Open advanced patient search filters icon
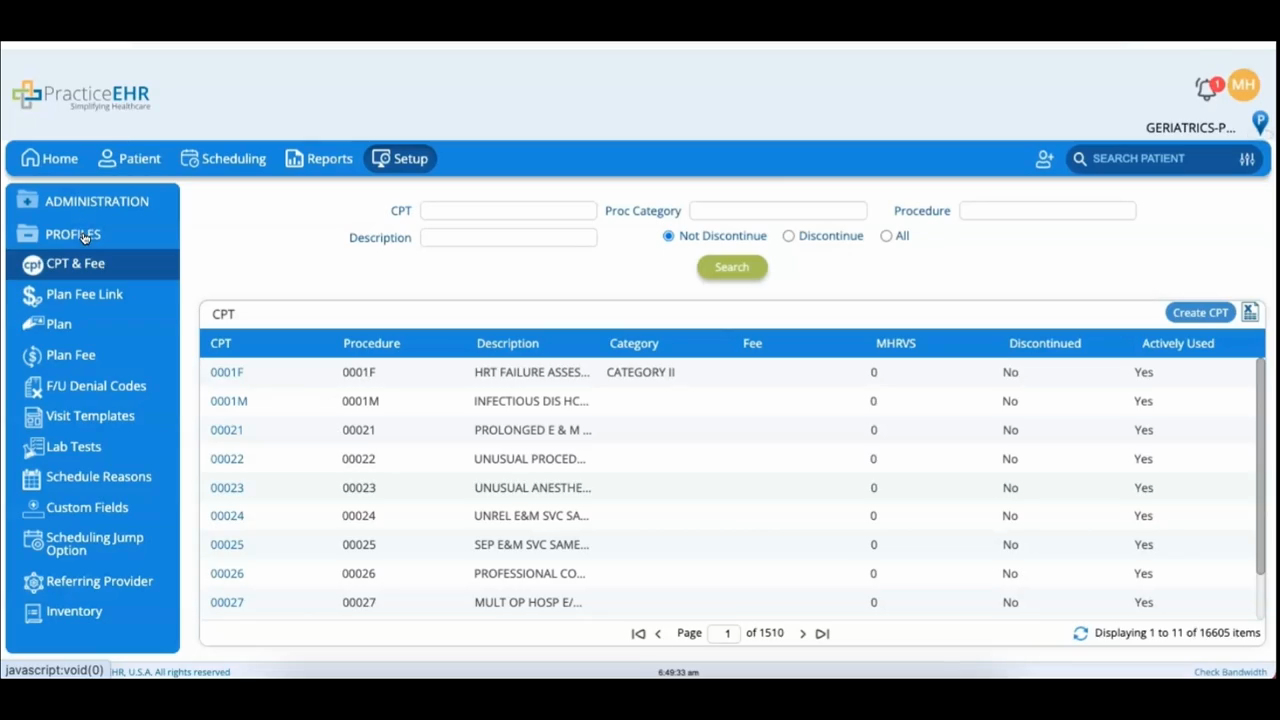1280x720 pixels. point(1247,159)
